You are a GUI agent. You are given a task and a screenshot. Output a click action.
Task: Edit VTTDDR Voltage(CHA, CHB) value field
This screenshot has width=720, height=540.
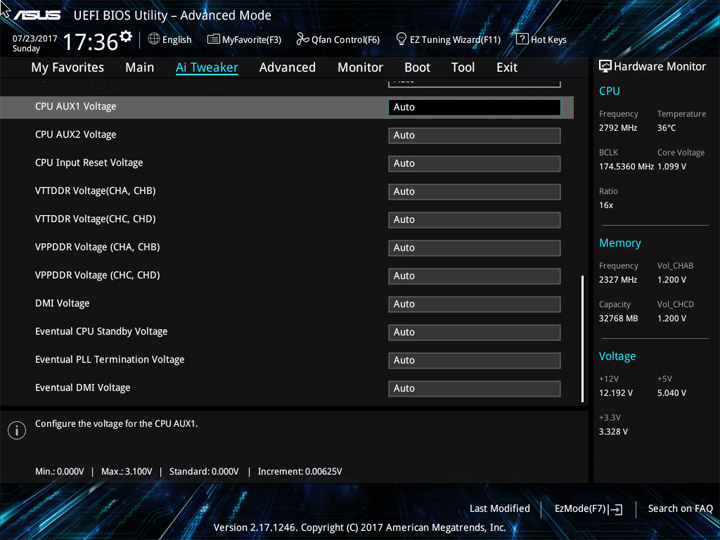(x=474, y=191)
